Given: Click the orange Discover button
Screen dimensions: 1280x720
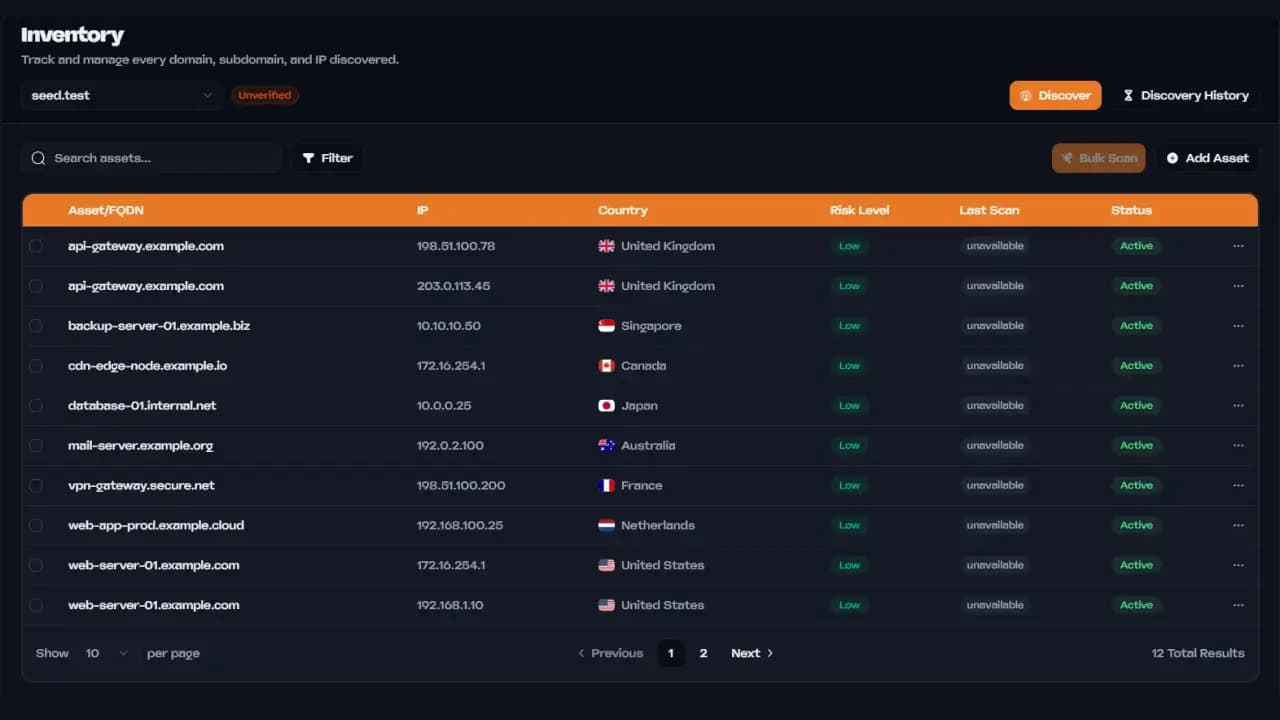Looking at the screenshot, I should tap(1055, 95).
